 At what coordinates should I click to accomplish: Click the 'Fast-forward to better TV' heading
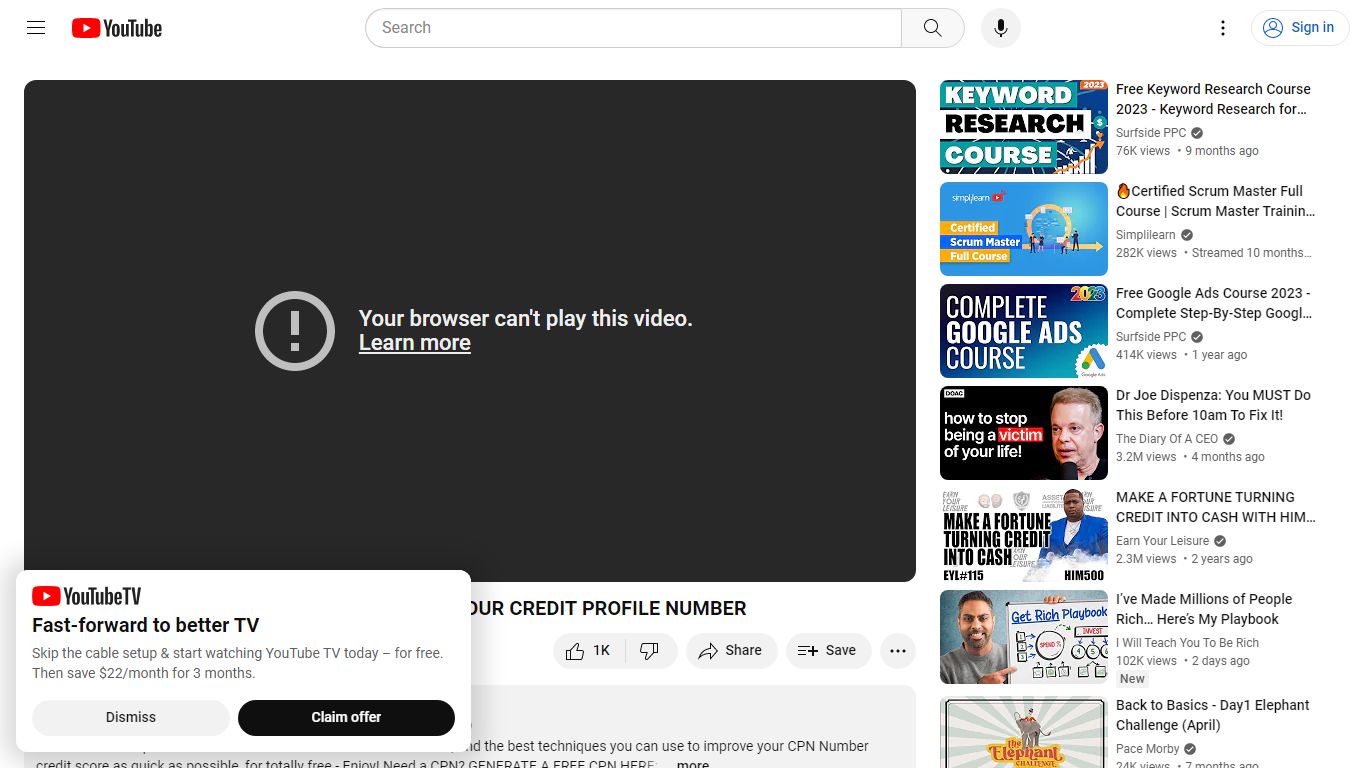point(146,625)
